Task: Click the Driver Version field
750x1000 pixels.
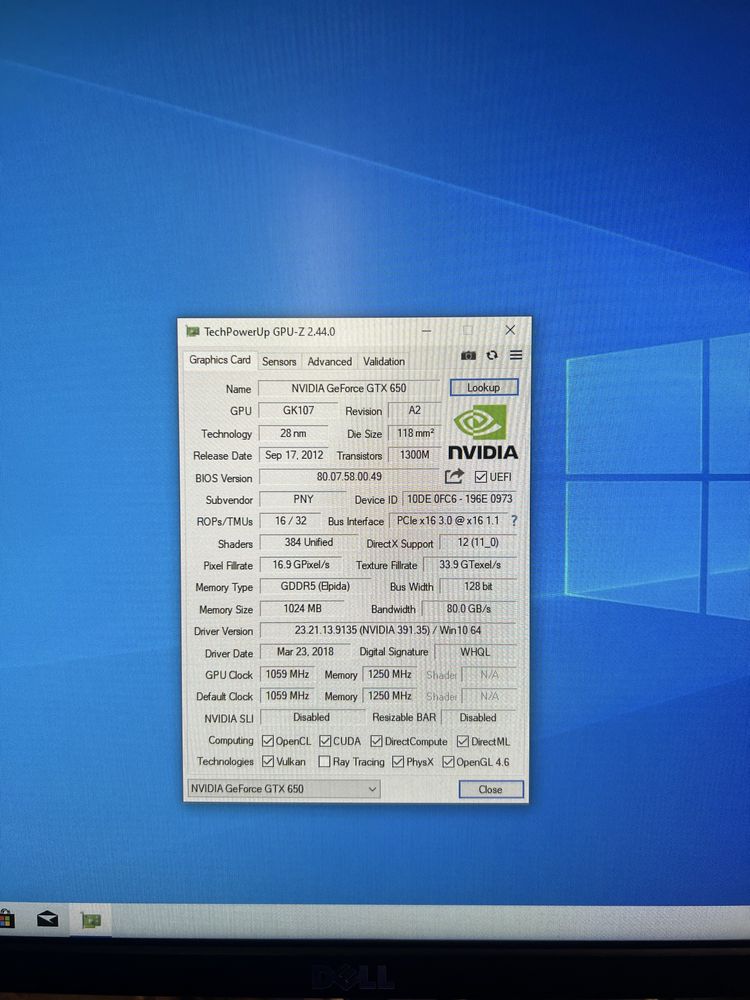Action: [x=388, y=630]
